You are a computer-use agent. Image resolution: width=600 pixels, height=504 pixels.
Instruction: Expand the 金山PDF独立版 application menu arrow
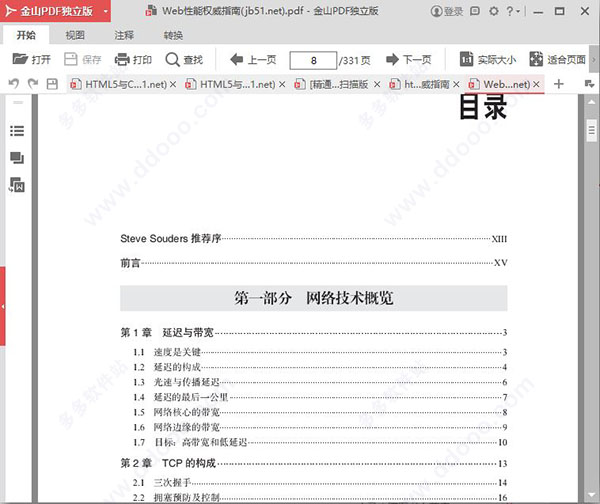click(106, 11)
